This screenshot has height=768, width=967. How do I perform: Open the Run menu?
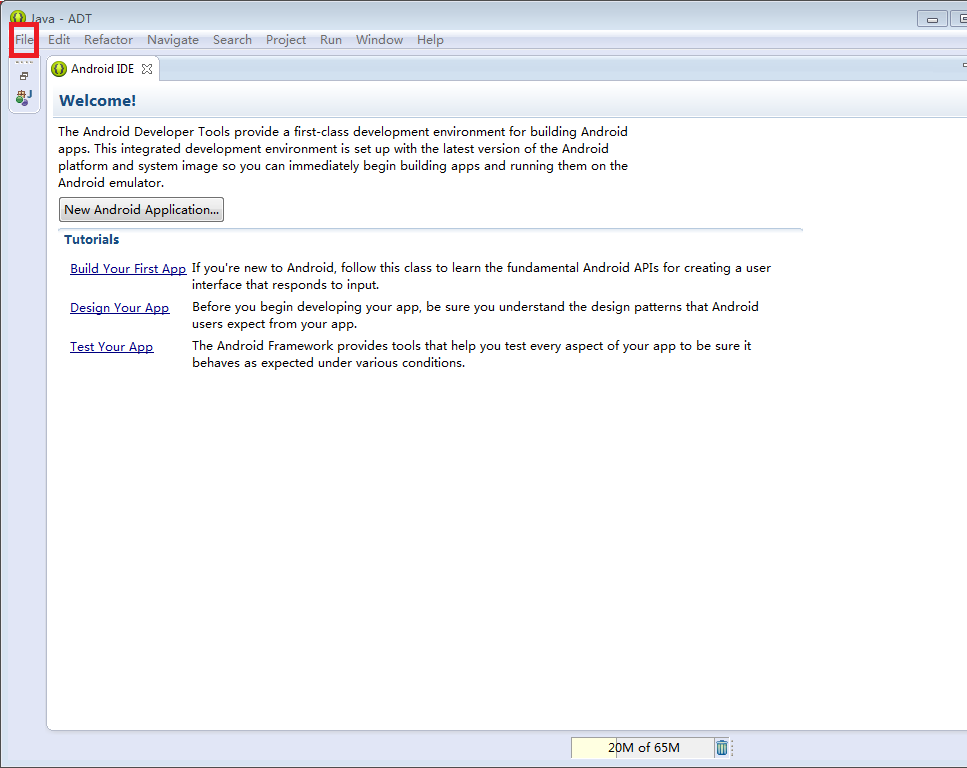[331, 39]
